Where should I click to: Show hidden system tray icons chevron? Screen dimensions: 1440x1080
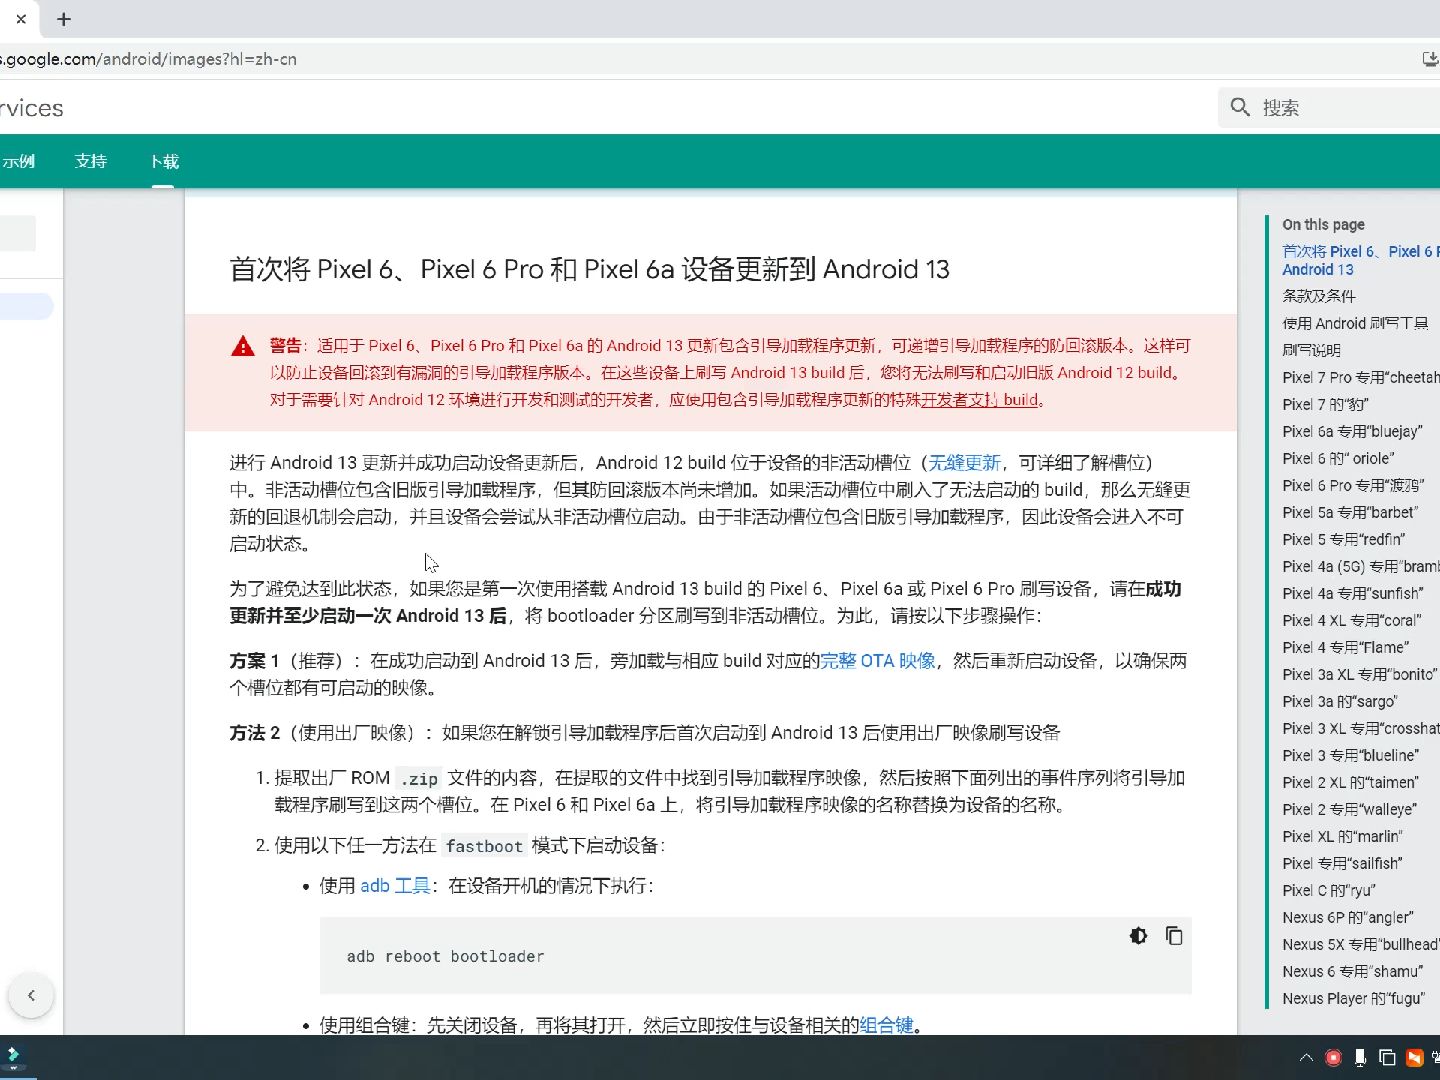pos(1306,1057)
